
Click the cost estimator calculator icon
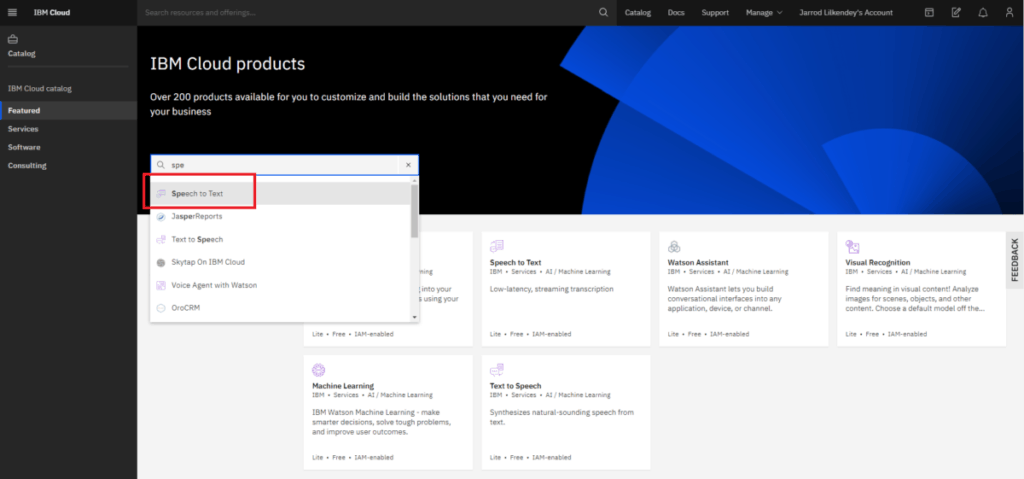pos(956,13)
